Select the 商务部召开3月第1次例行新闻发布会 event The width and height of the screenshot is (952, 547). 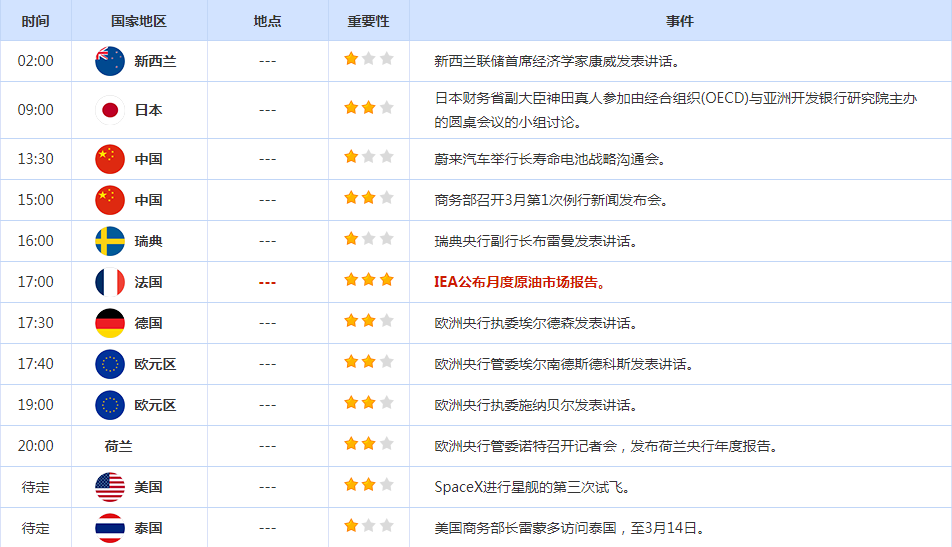coord(551,200)
